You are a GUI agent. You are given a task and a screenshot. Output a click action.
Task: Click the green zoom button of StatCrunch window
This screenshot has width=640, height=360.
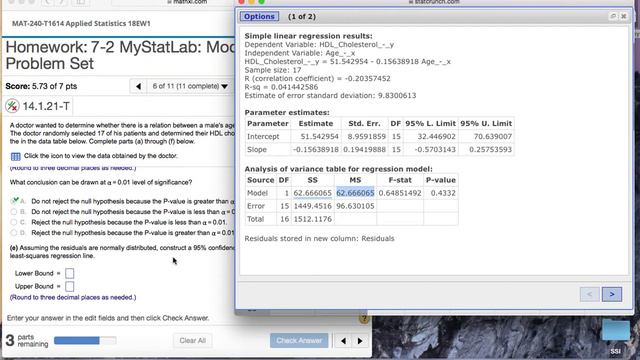coord(262,2)
